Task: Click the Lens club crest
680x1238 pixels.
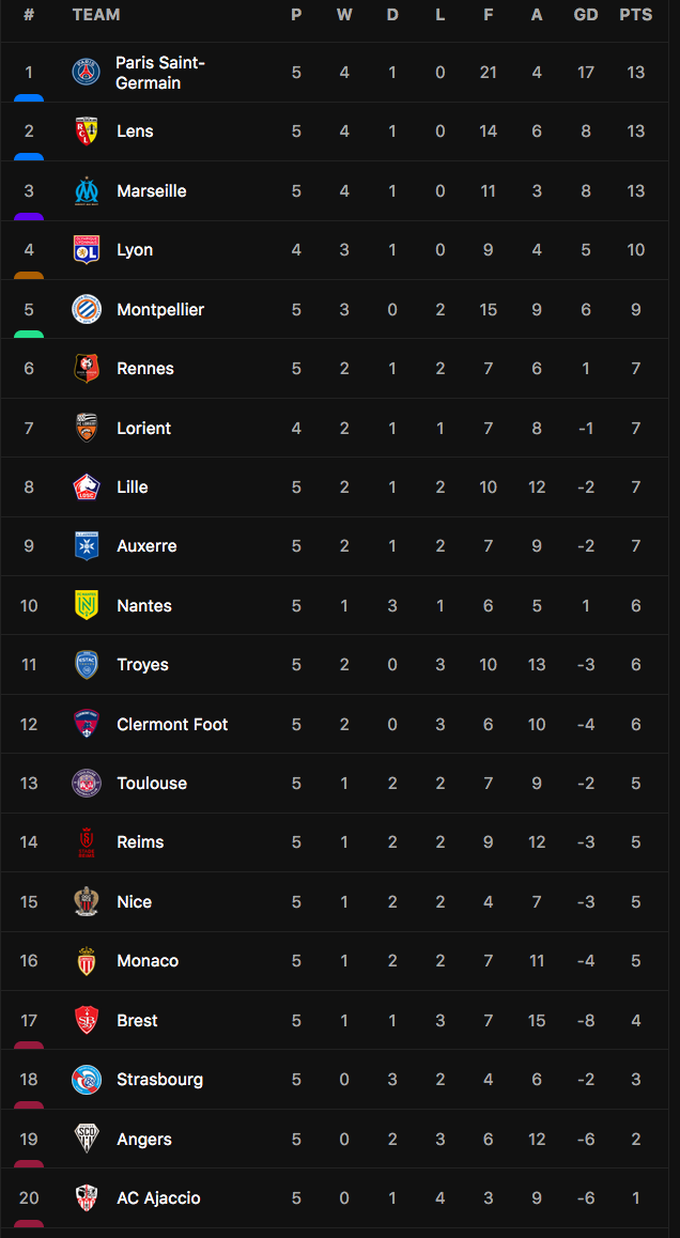Action: point(87,131)
